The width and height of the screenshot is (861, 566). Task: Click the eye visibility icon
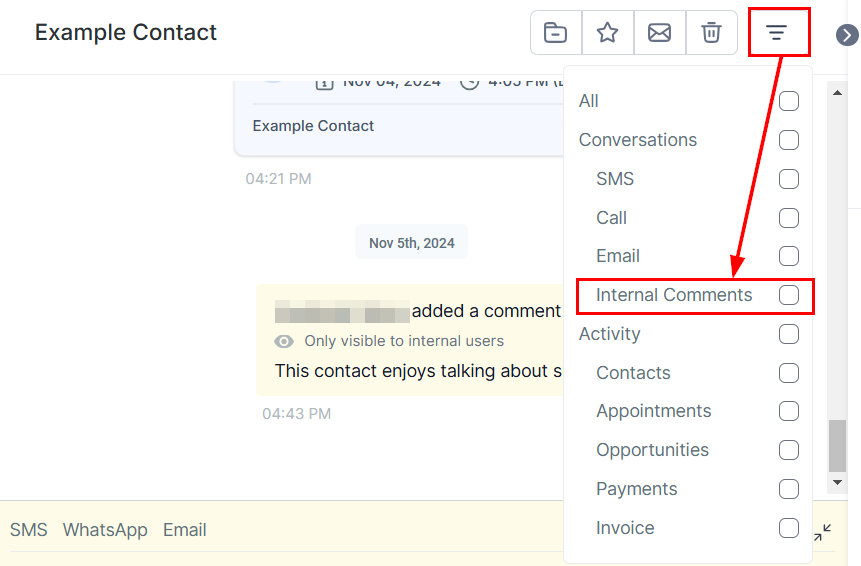(285, 341)
